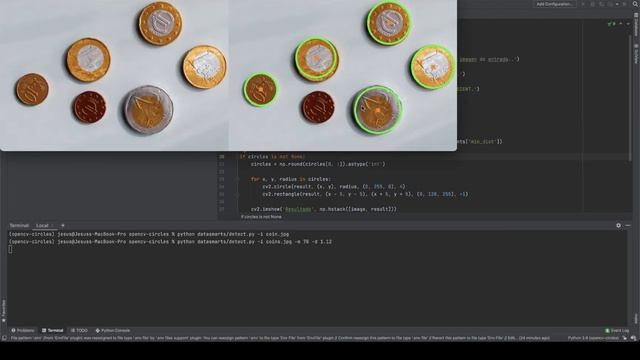Click the cv2.imshow code line in editor
Image resolution: width=640 pixels, height=360 pixels.
click(324, 209)
